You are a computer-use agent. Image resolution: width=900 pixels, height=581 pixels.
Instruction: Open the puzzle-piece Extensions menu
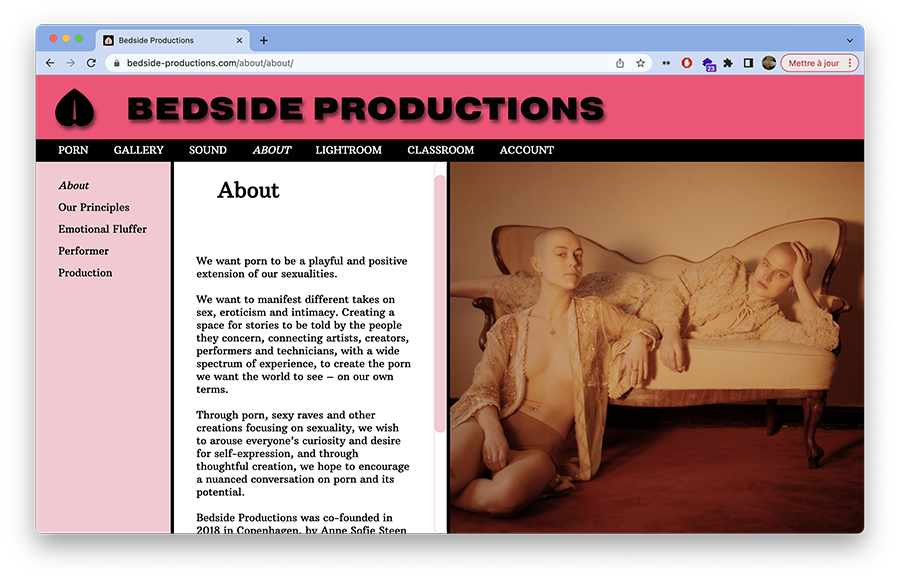tap(728, 63)
